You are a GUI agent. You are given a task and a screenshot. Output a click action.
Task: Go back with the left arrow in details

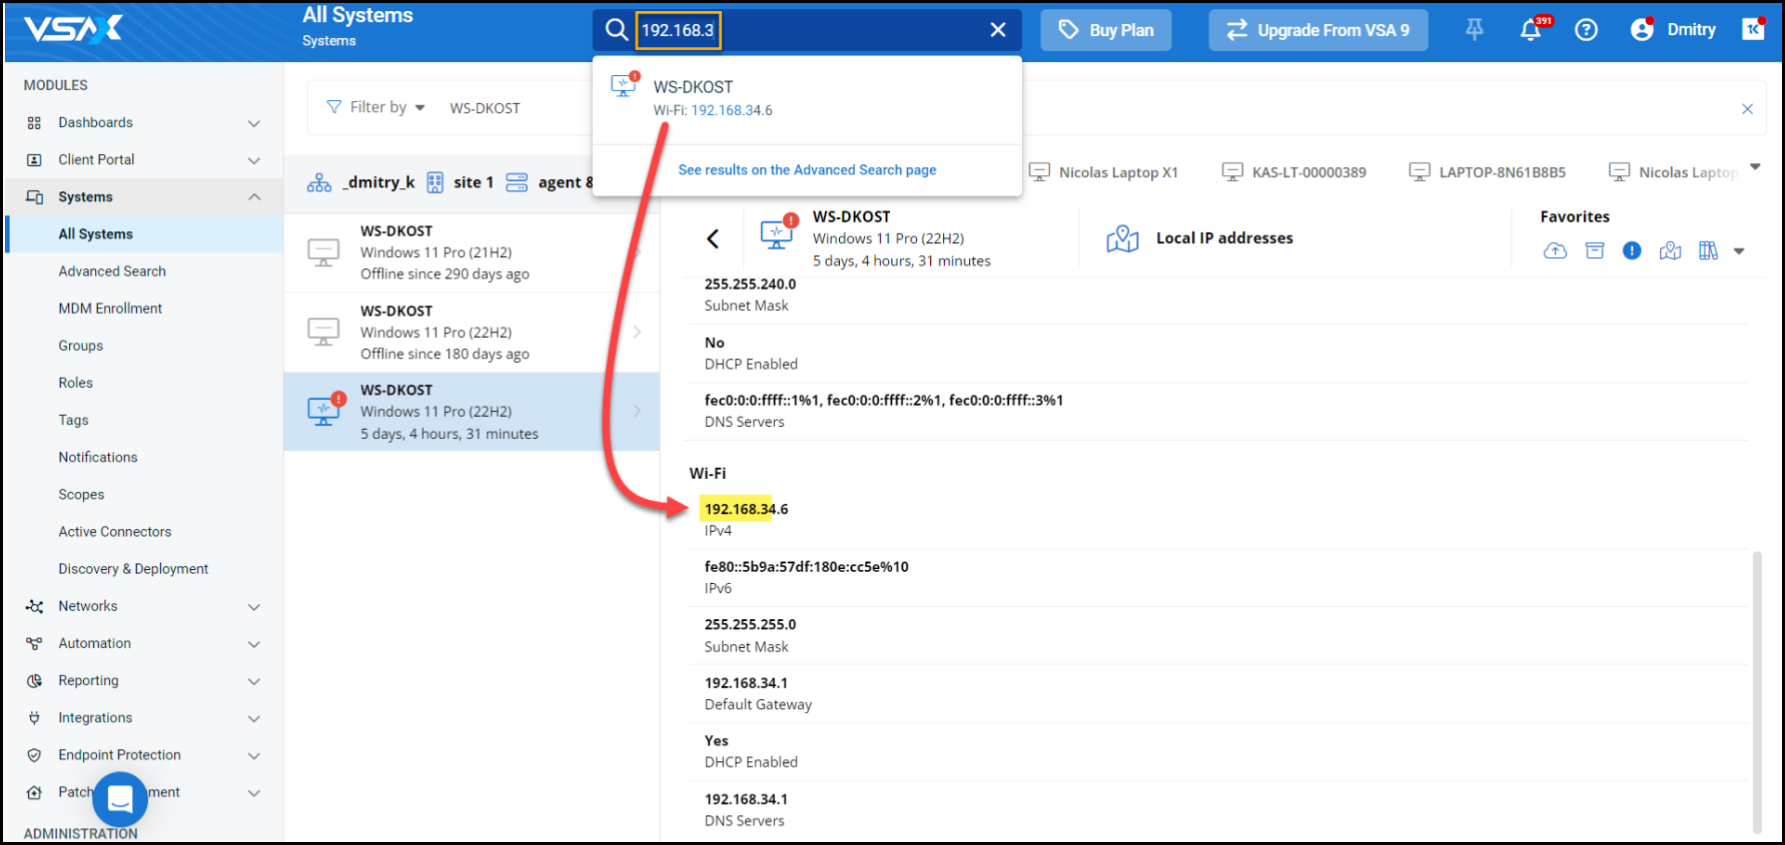[712, 238]
